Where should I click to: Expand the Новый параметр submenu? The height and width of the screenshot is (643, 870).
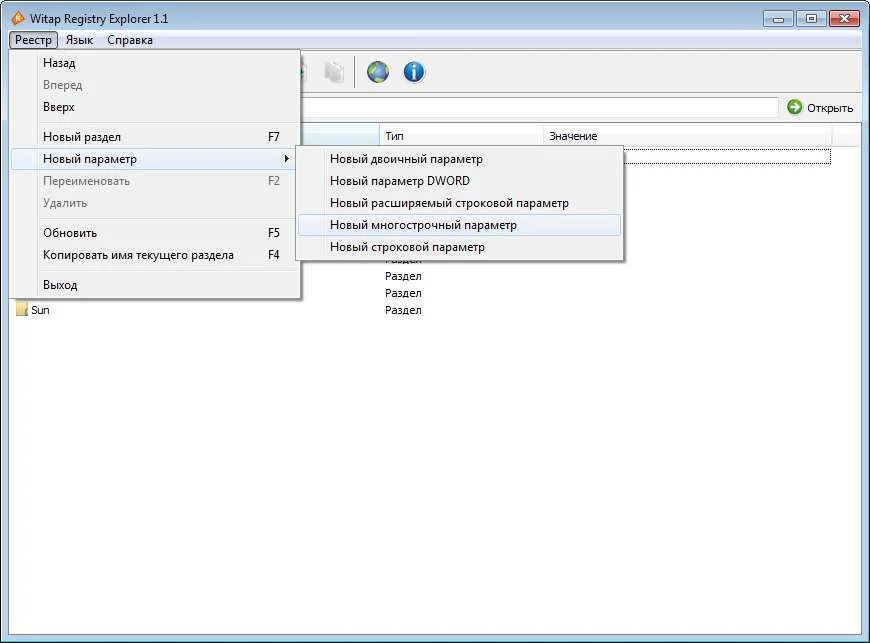pyautogui.click(x=155, y=159)
